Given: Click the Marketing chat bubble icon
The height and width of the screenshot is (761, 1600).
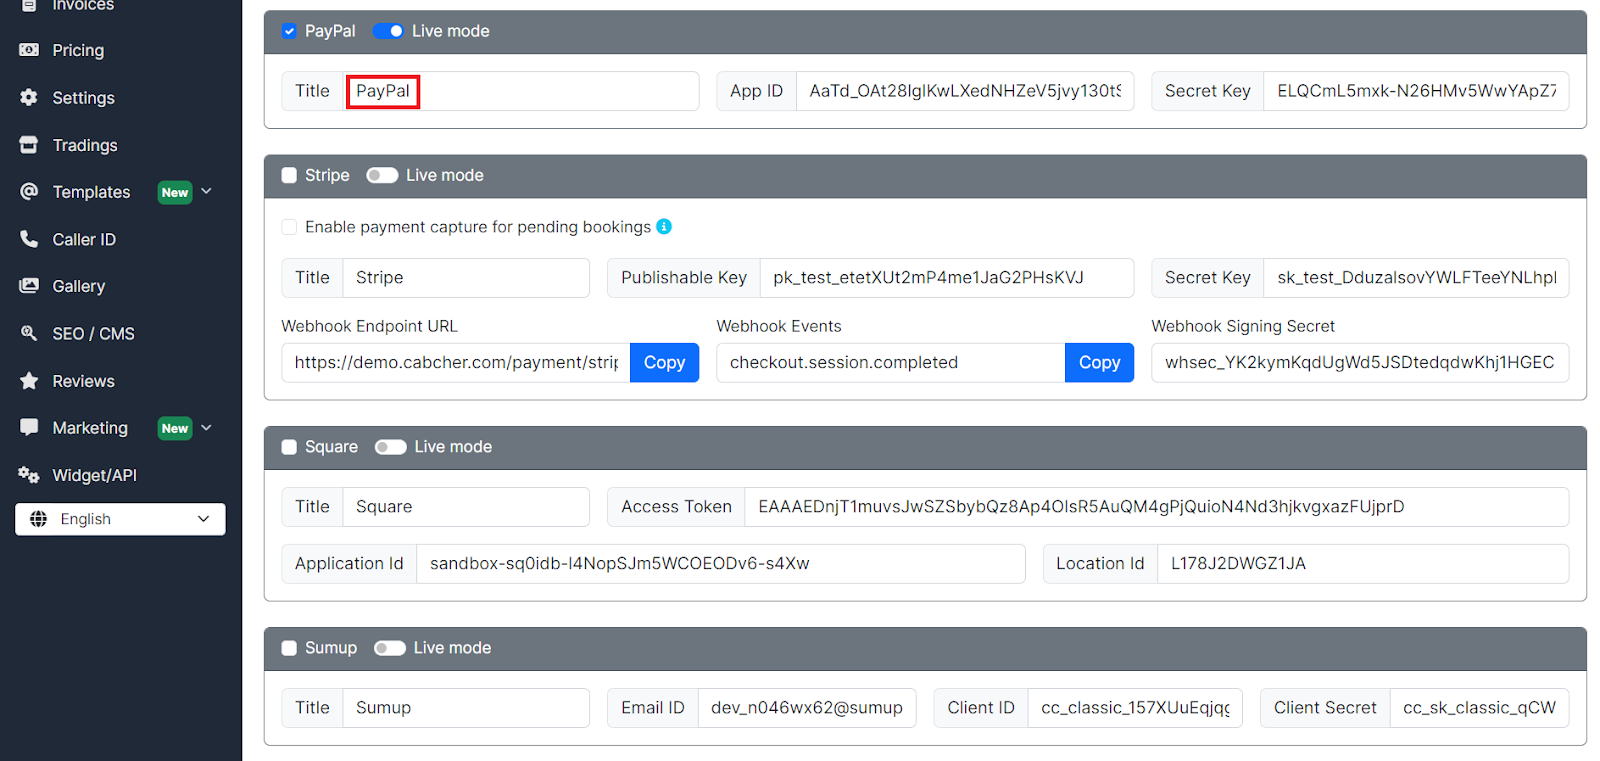Looking at the screenshot, I should tap(29, 427).
